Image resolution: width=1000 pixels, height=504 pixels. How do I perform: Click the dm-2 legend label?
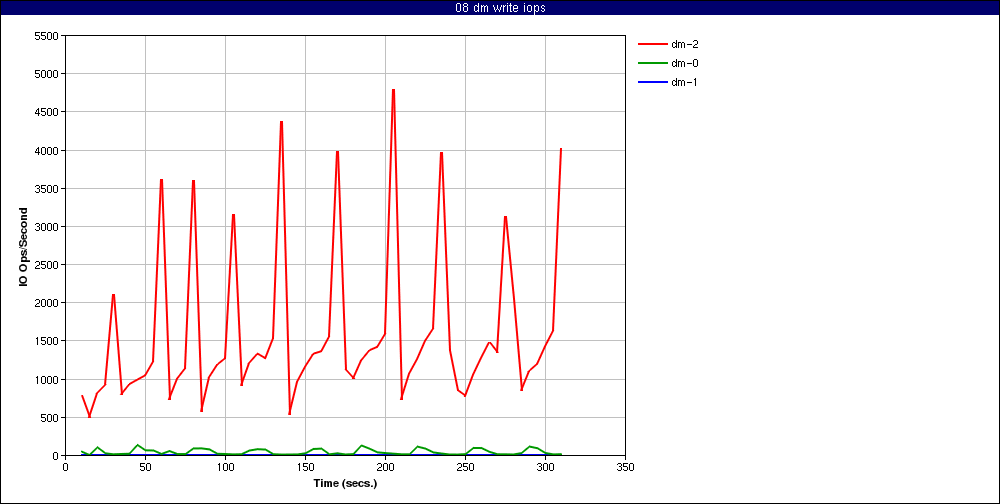point(684,45)
